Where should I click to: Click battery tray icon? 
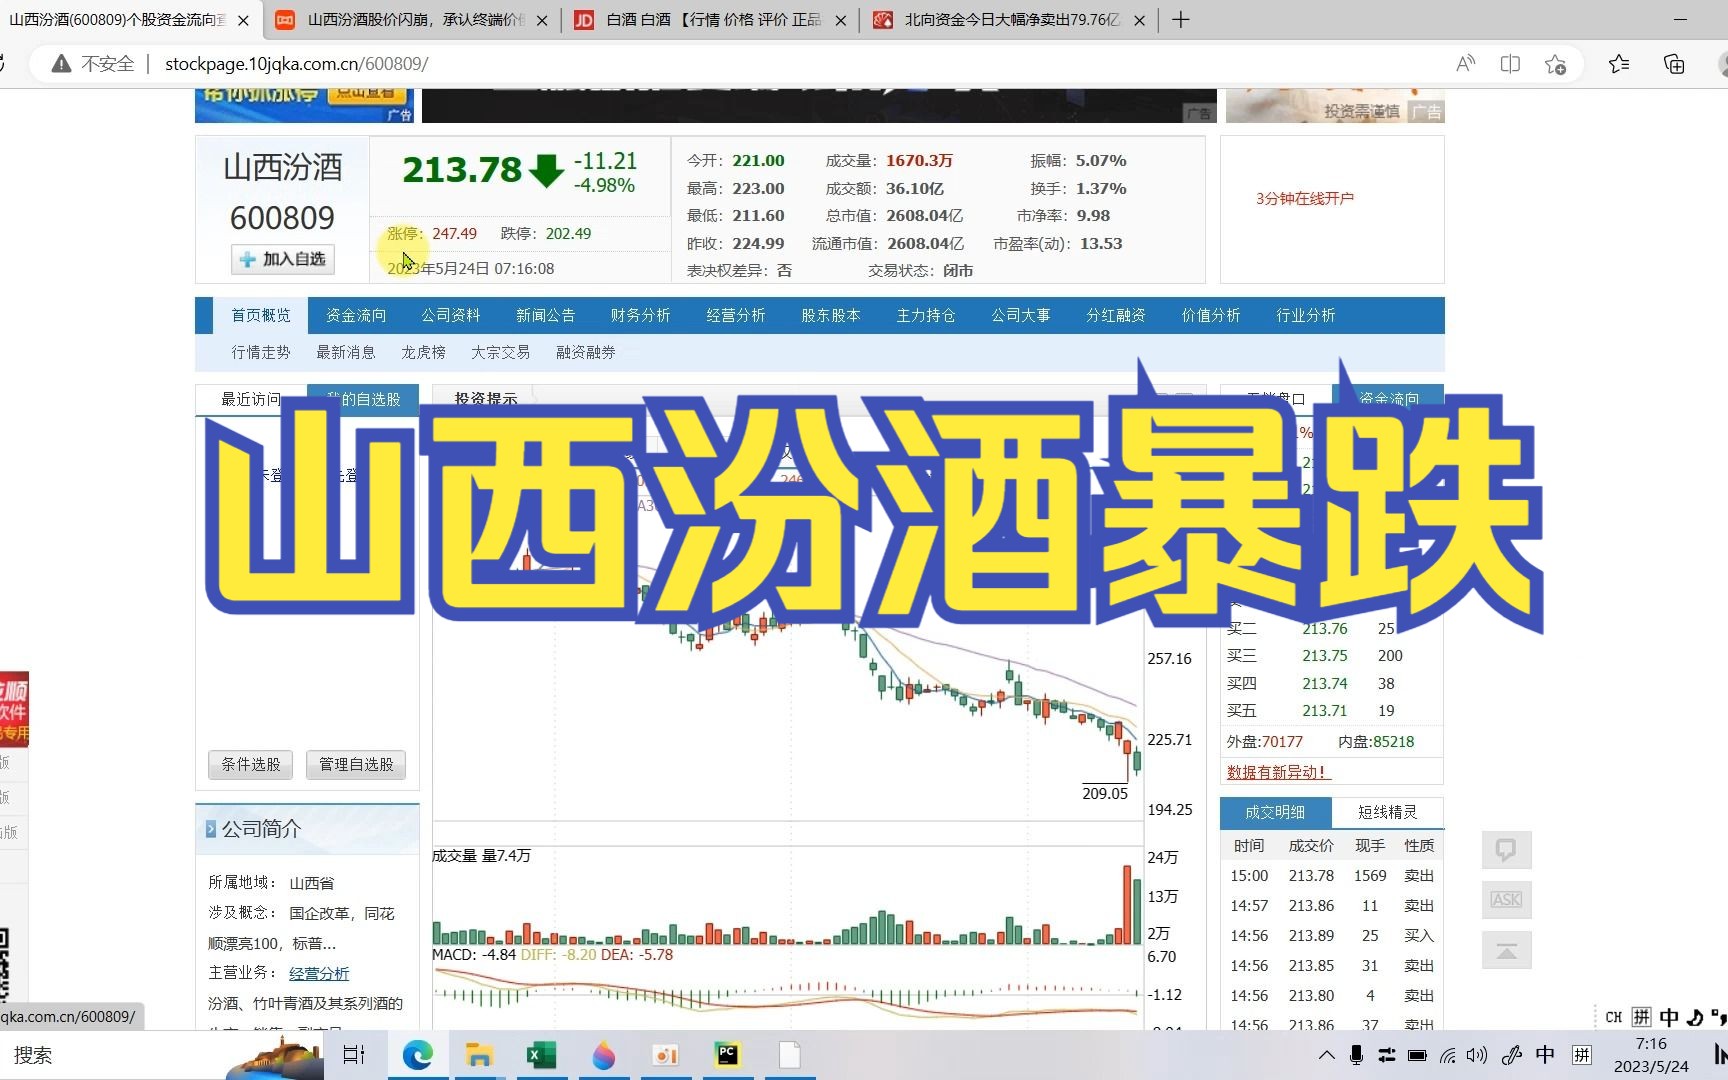coord(1417,1055)
